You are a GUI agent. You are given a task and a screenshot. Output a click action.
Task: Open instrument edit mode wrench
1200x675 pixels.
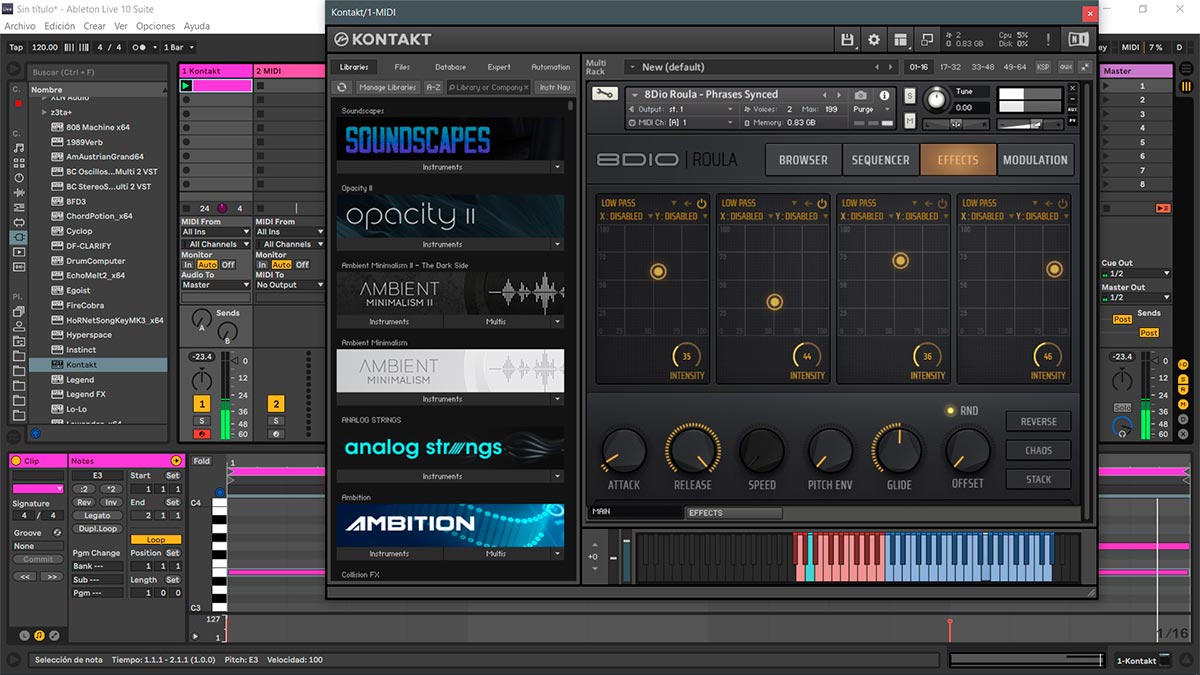[x=604, y=94]
